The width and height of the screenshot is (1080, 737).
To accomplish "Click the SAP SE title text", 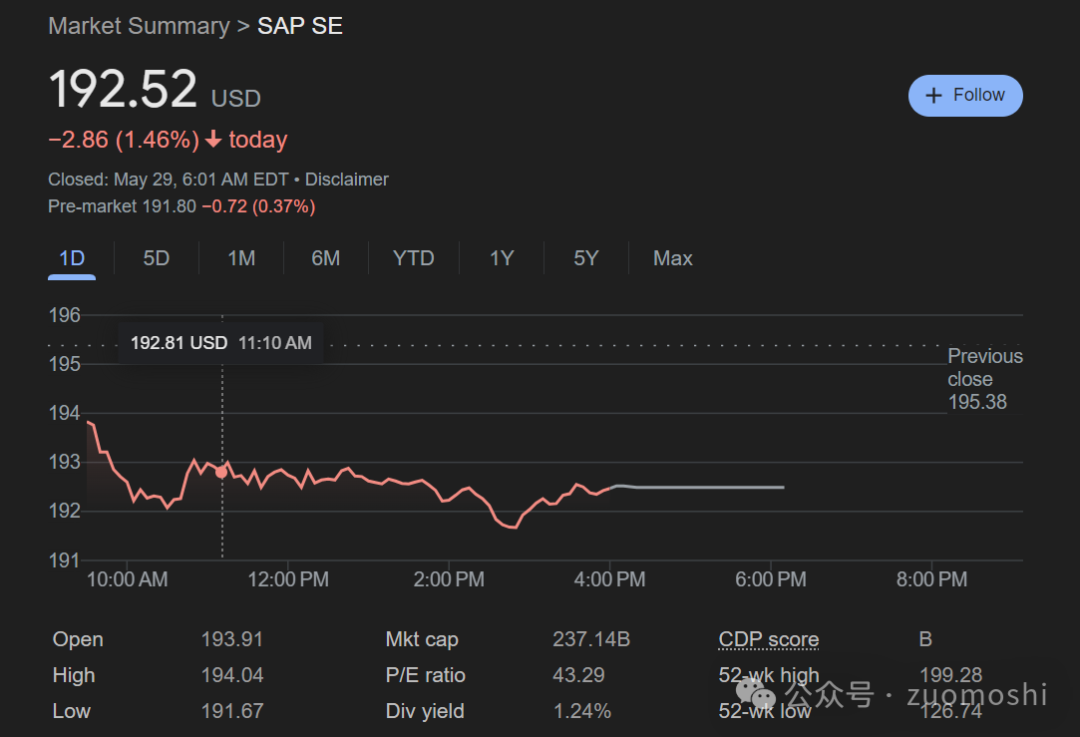I will (x=300, y=26).
